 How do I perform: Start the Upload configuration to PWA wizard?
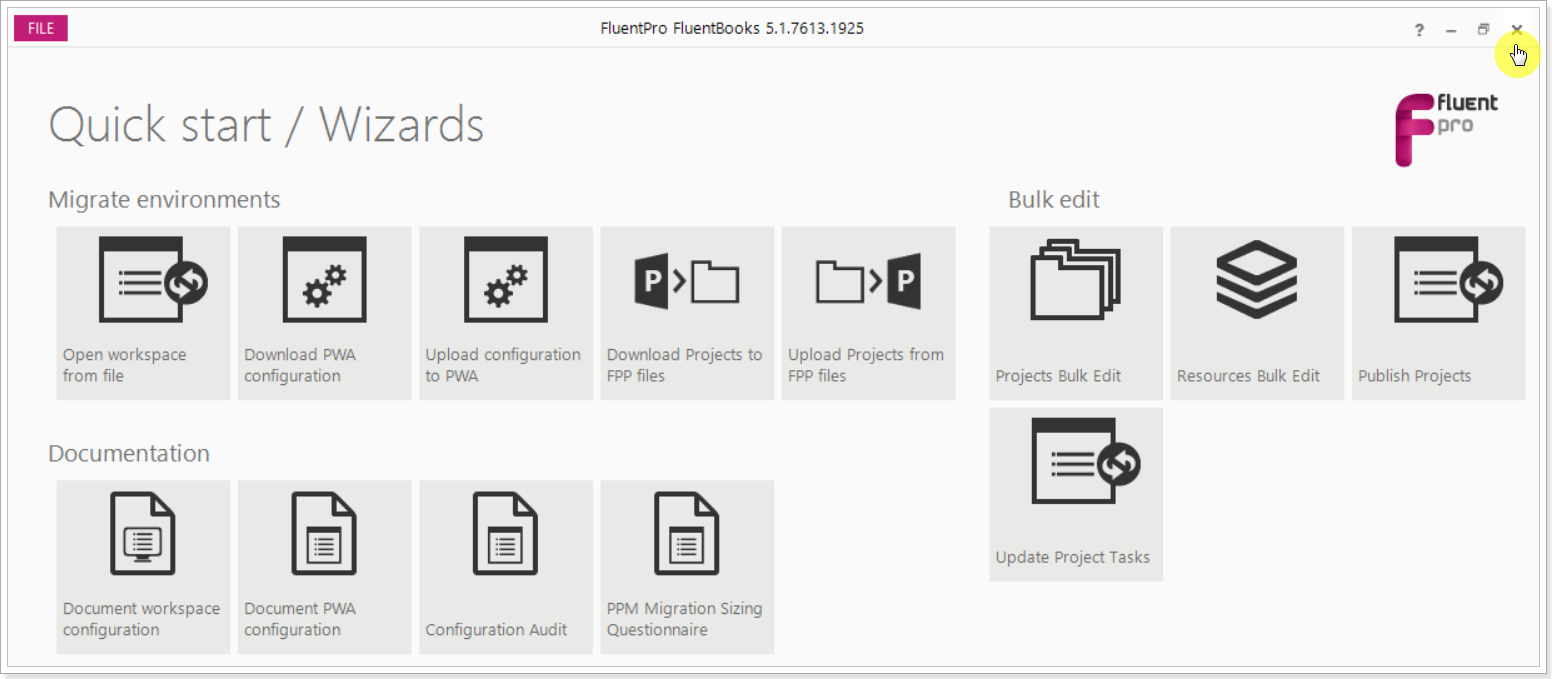[x=506, y=313]
